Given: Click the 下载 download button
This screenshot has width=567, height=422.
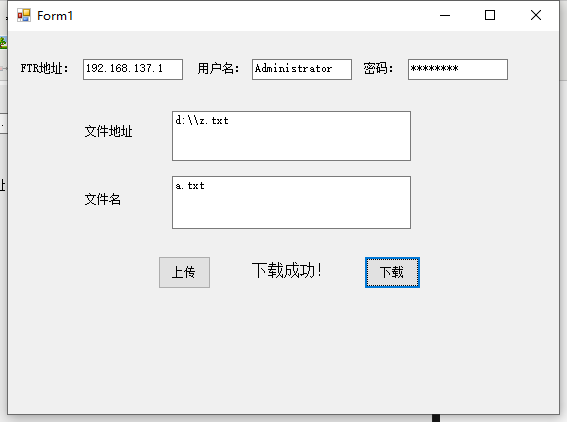Looking at the screenshot, I should click(392, 273).
